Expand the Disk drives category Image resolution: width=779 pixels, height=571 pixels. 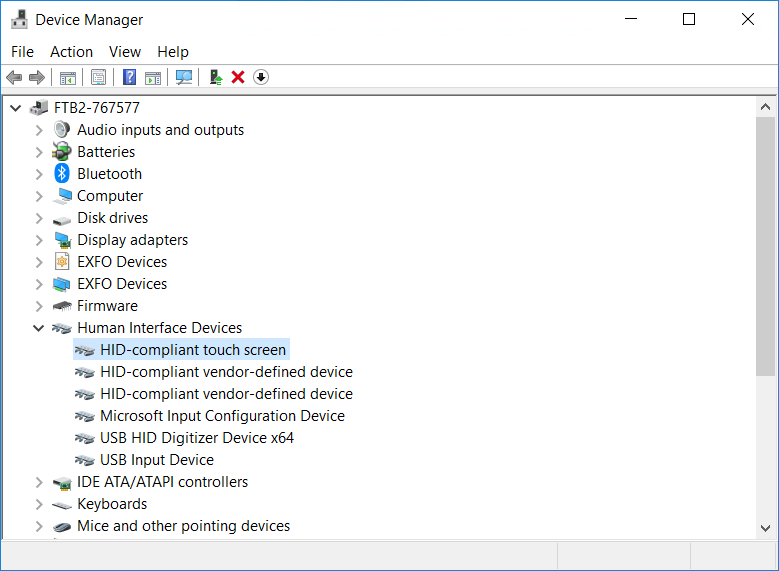pos(39,218)
